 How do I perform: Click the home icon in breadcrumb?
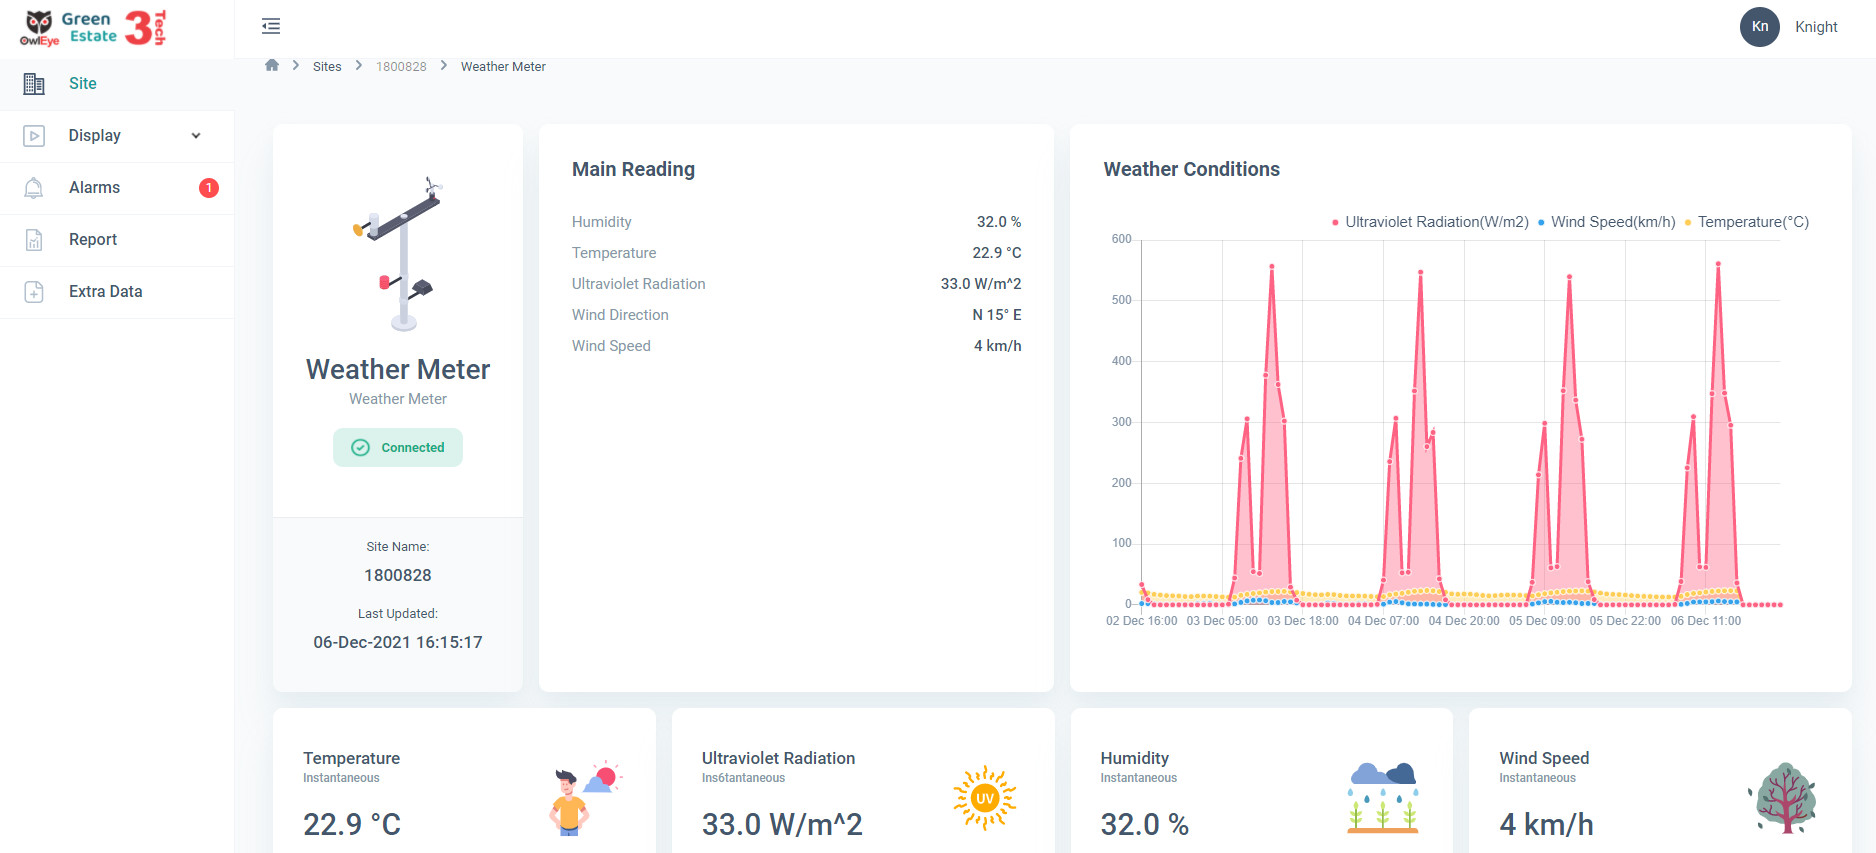[x=272, y=66]
